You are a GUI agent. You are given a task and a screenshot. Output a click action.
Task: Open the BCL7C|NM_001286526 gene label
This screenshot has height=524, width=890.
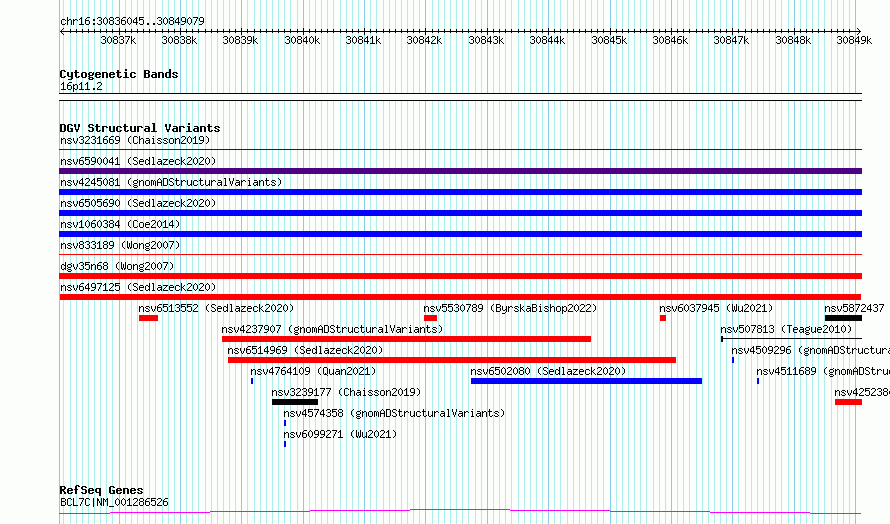114,502
